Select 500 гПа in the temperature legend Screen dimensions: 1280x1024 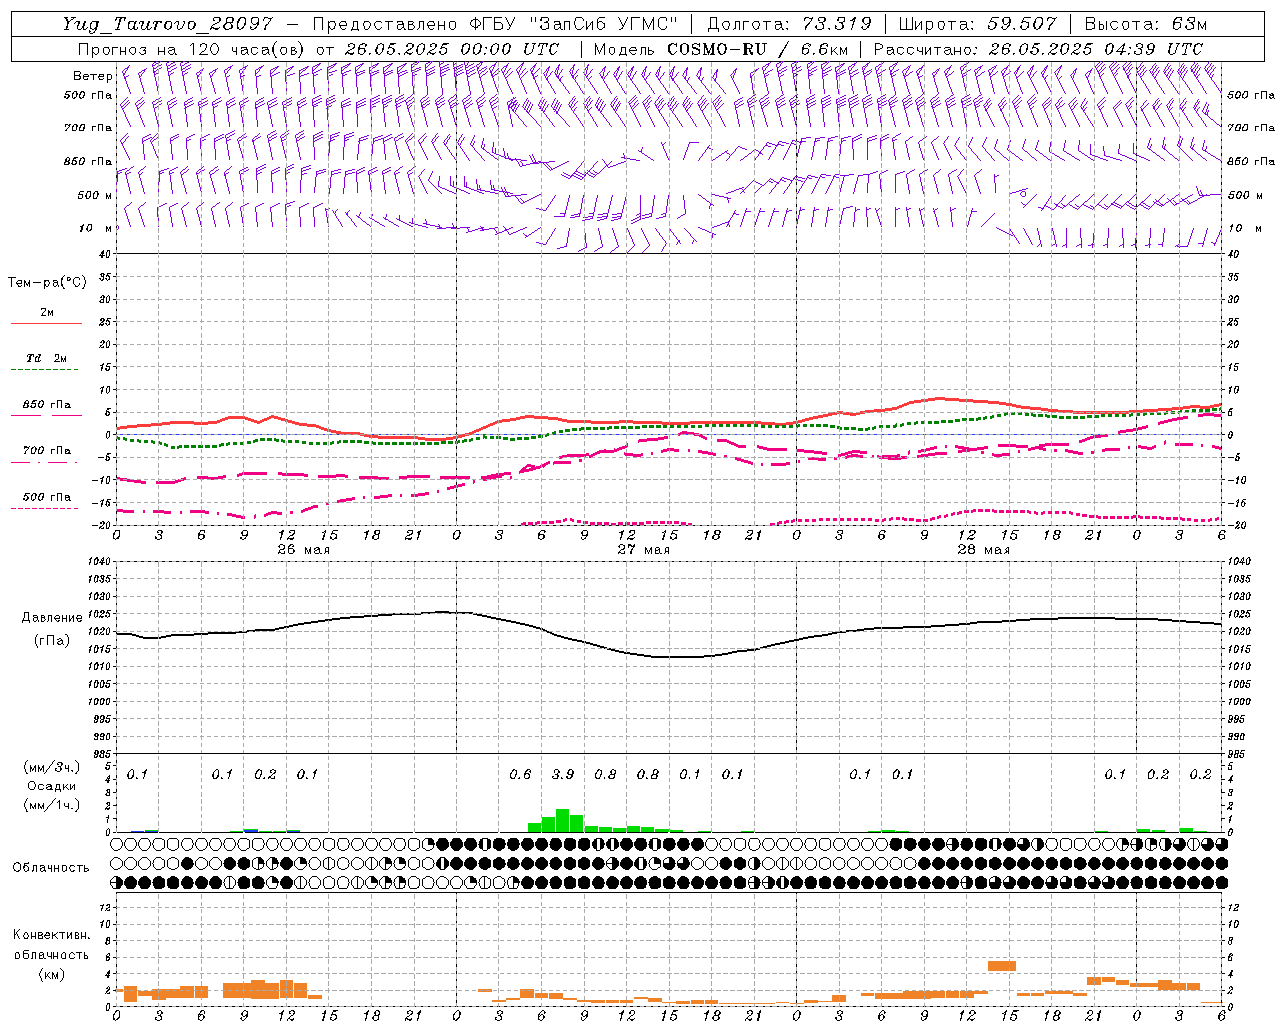tap(47, 497)
